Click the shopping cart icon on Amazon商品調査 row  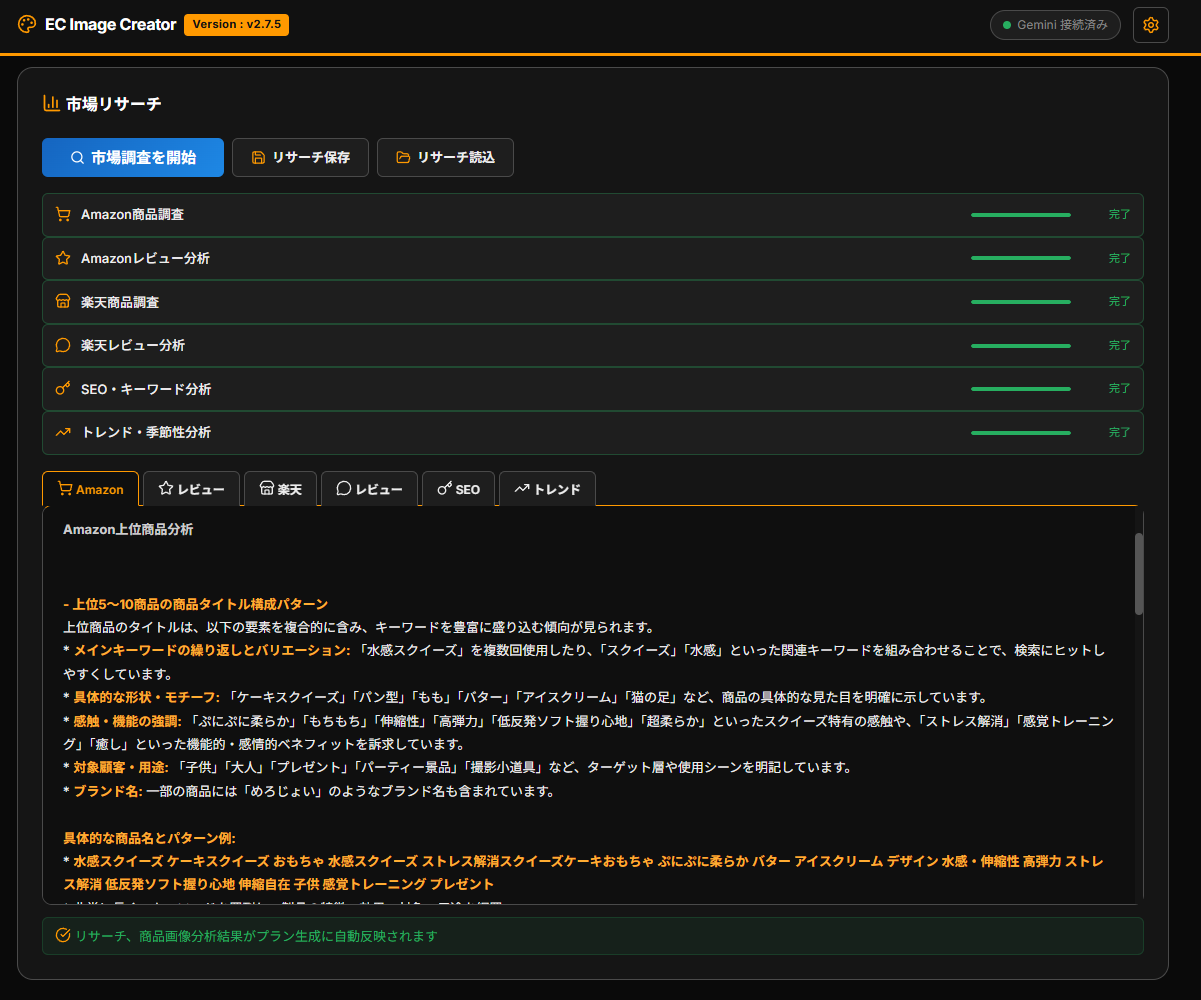(x=64, y=214)
